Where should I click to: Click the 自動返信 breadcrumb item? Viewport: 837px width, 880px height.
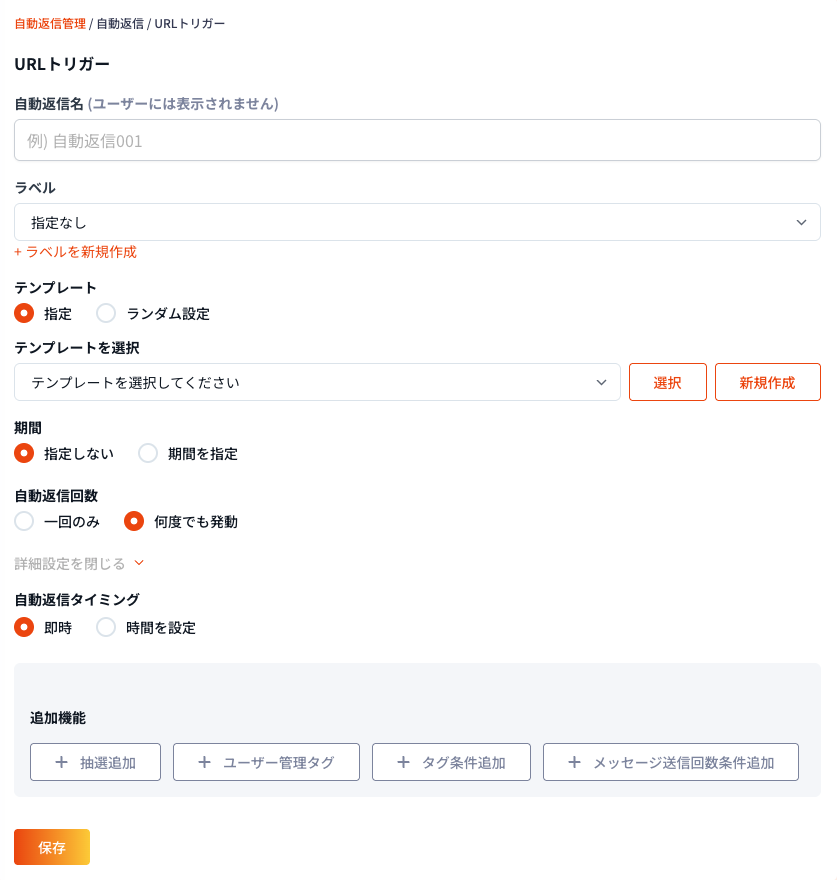point(120,23)
